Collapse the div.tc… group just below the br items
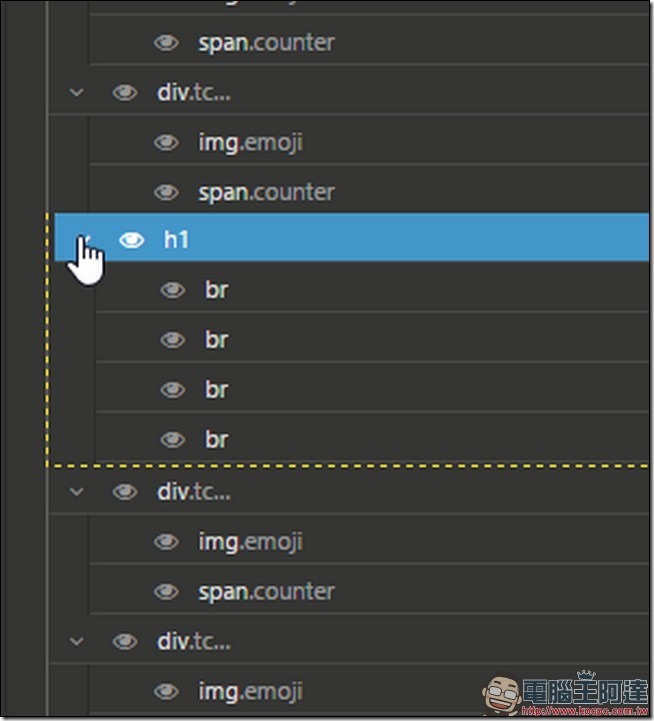Viewport: 654px width, 721px height. coord(76,492)
